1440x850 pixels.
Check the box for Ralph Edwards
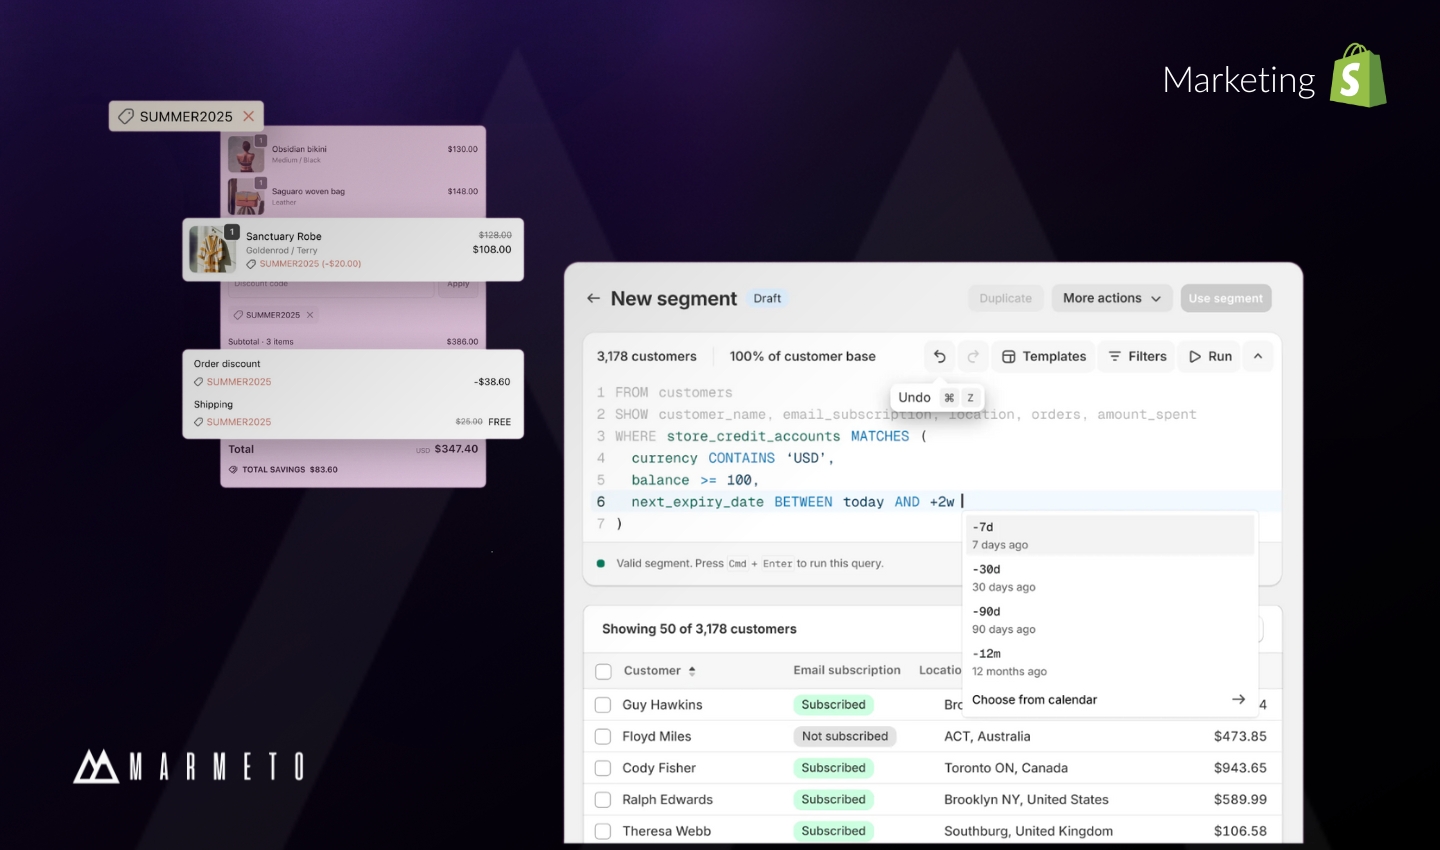[603, 799]
